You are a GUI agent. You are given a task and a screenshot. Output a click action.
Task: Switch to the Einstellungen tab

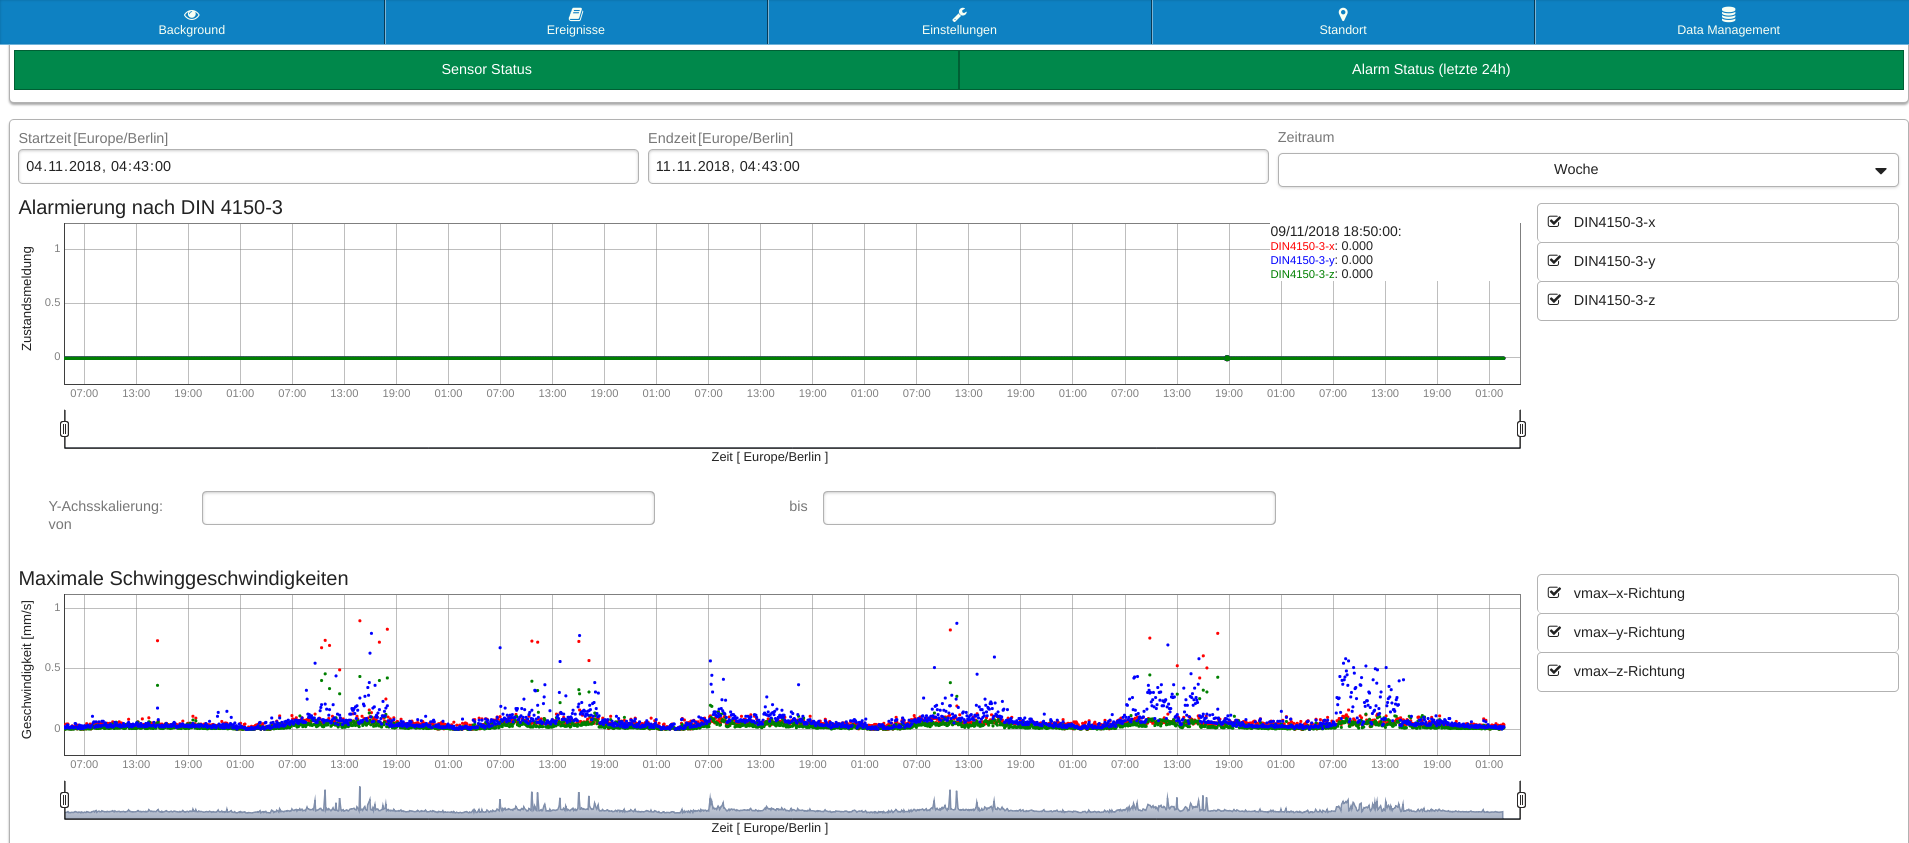pyautogui.click(x=959, y=22)
